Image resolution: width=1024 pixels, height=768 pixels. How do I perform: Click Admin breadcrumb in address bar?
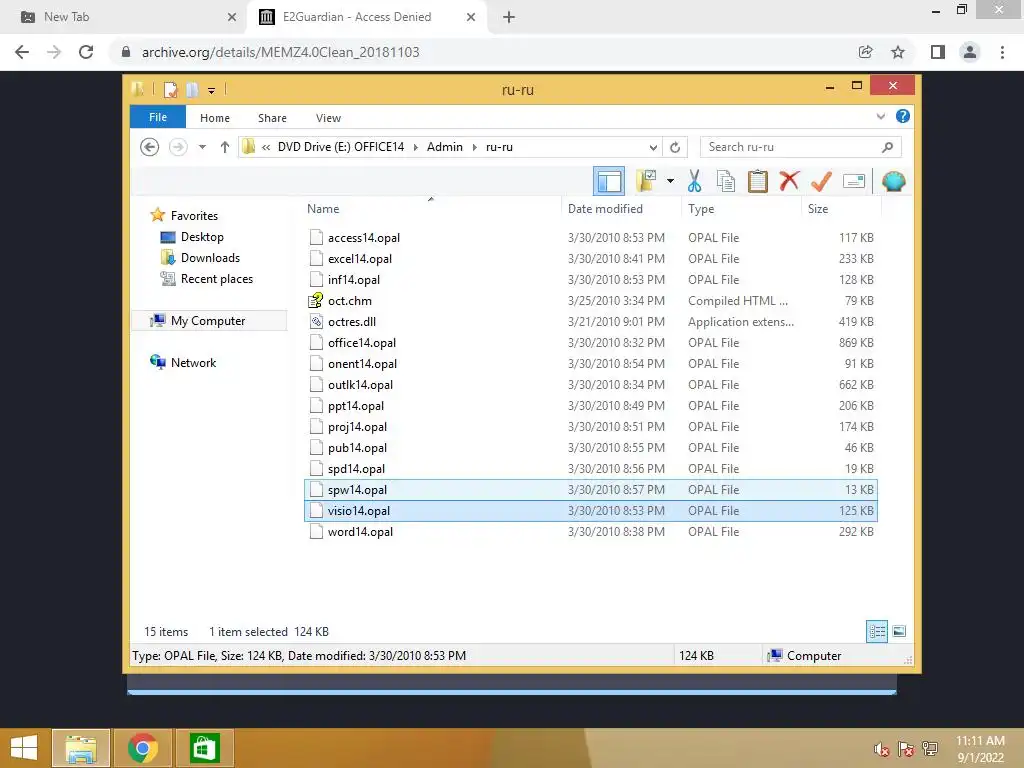[x=445, y=147]
